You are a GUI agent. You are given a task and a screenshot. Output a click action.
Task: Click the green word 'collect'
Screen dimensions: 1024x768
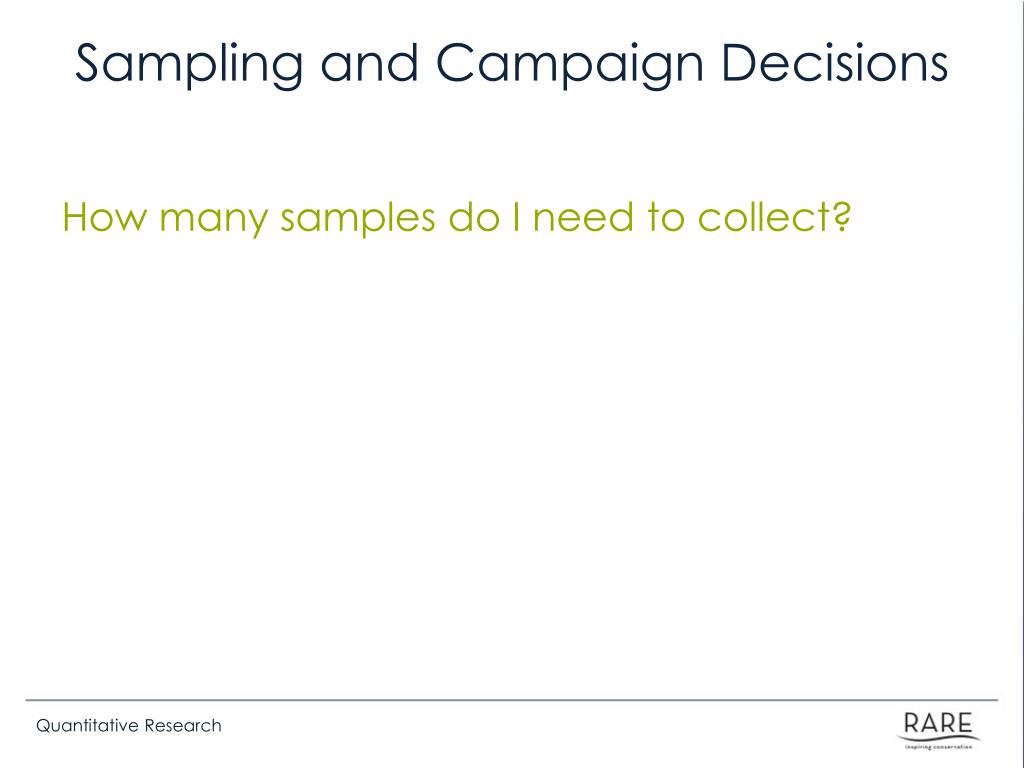765,216
